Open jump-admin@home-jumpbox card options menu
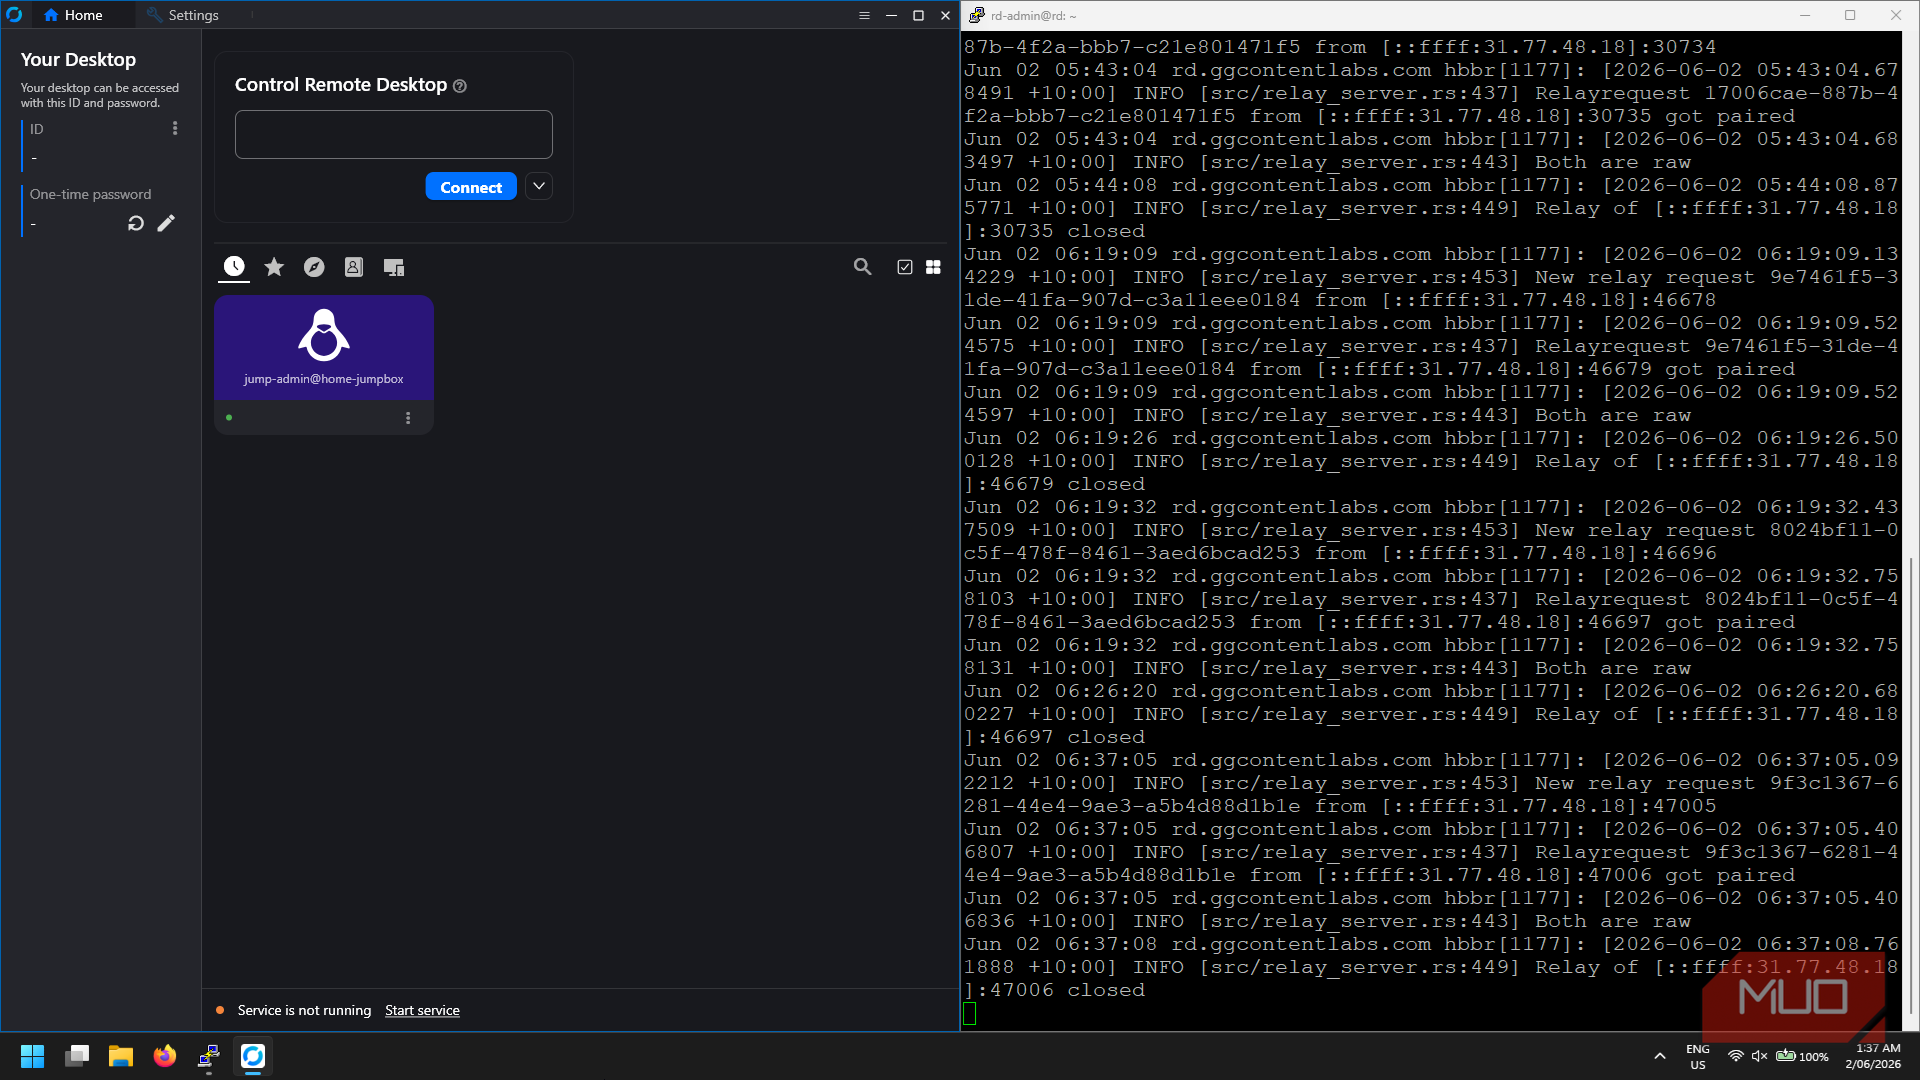This screenshot has height=1080, width=1920. click(x=408, y=418)
